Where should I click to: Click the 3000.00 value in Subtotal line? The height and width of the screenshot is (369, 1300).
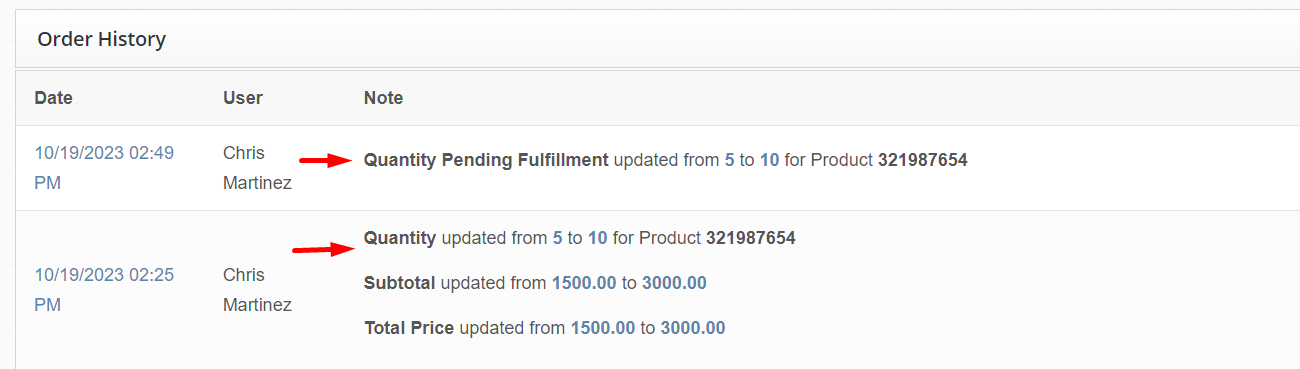(674, 283)
